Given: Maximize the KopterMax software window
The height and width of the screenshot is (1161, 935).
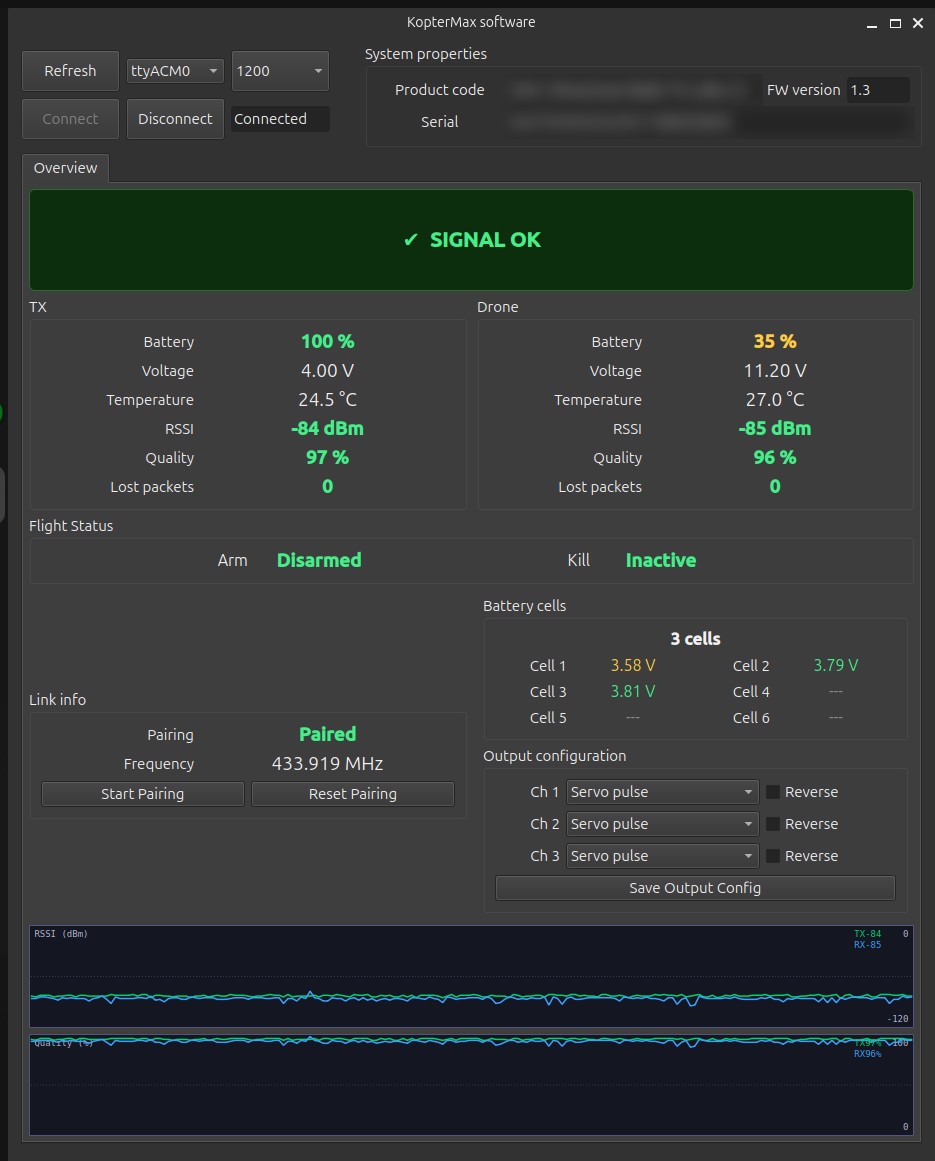Looking at the screenshot, I should [895, 24].
